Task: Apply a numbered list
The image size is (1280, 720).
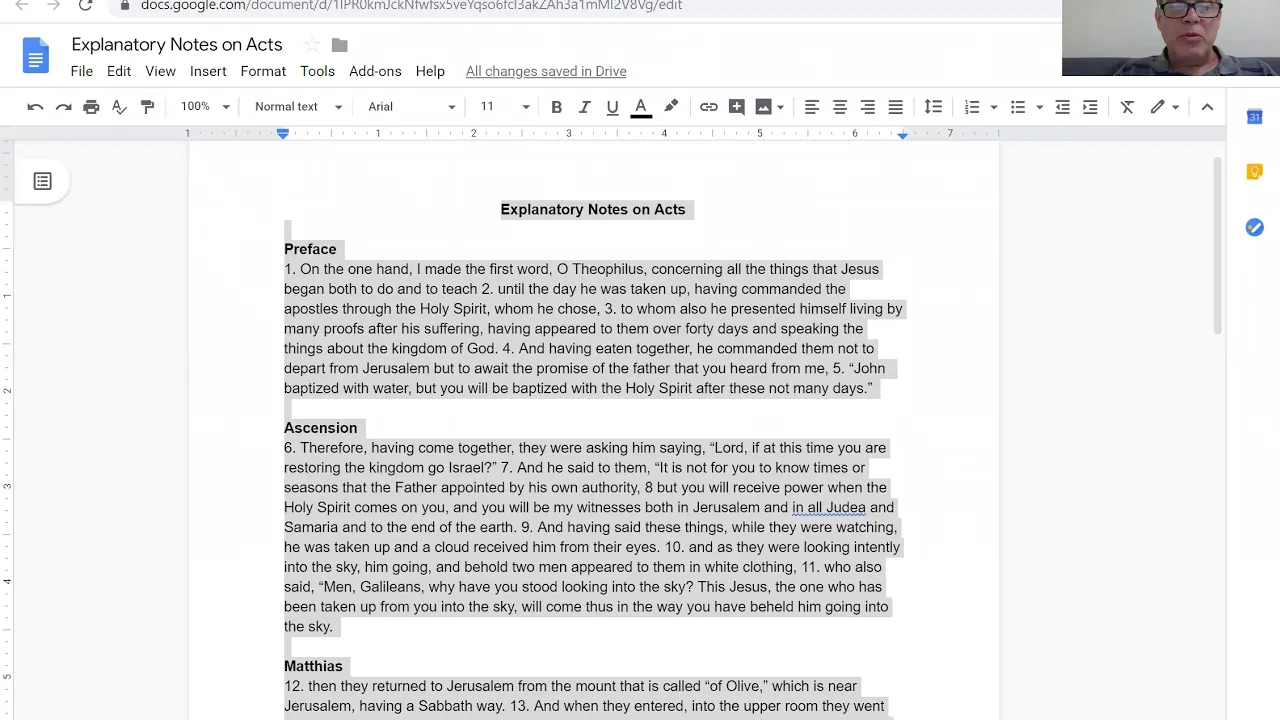Action: point(971,107)
